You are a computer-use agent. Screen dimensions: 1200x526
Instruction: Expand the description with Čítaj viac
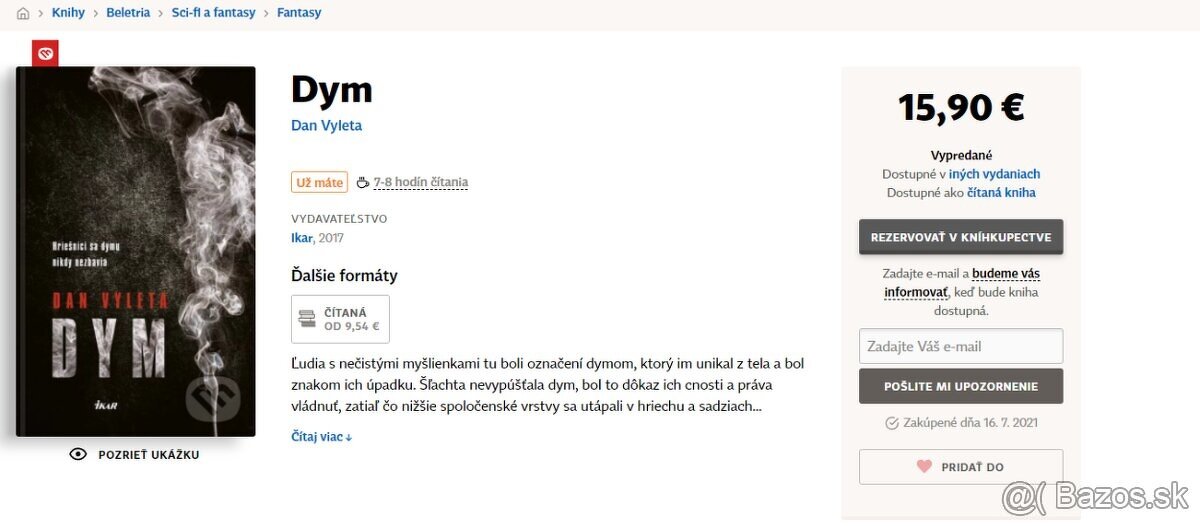coord(321,437)
